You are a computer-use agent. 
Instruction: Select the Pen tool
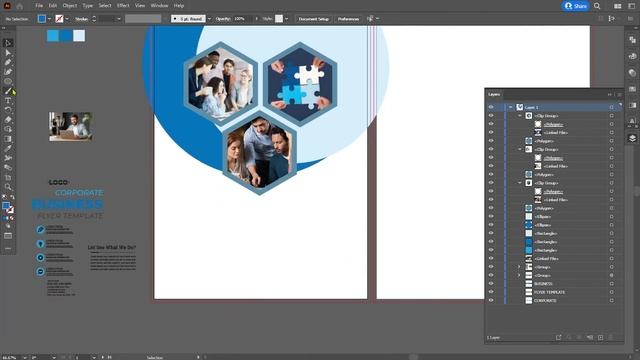tap(8, 62)
